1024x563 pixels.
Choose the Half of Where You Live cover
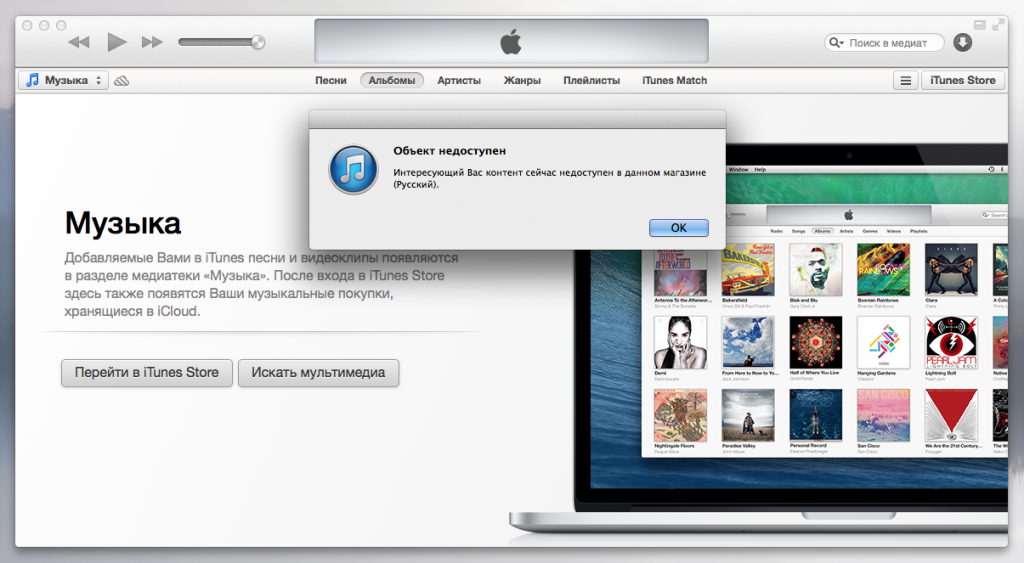click(816, 343)
